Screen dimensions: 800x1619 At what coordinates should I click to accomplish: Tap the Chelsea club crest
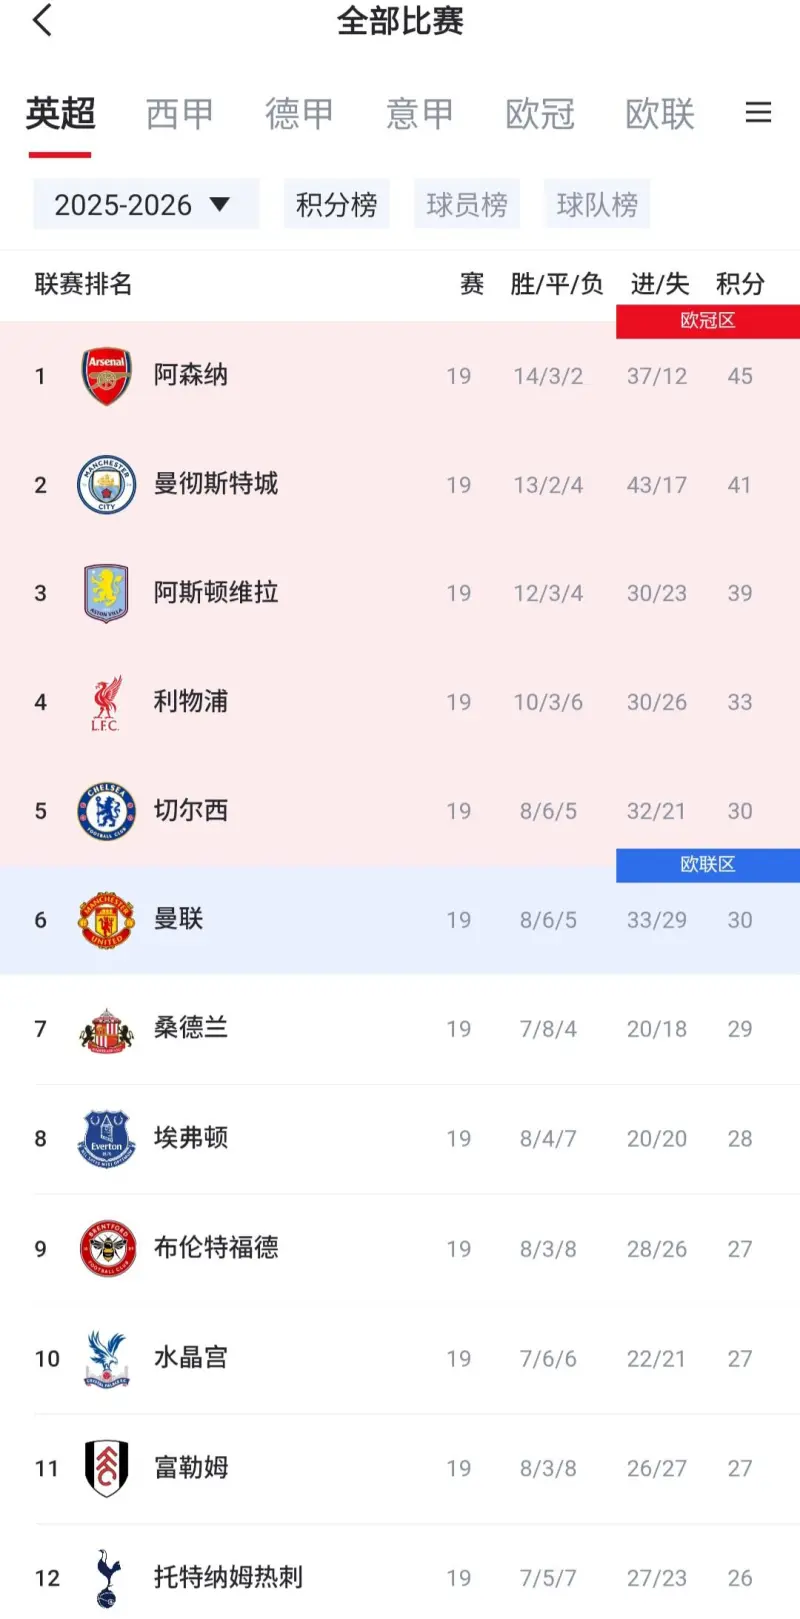(106, 811)
